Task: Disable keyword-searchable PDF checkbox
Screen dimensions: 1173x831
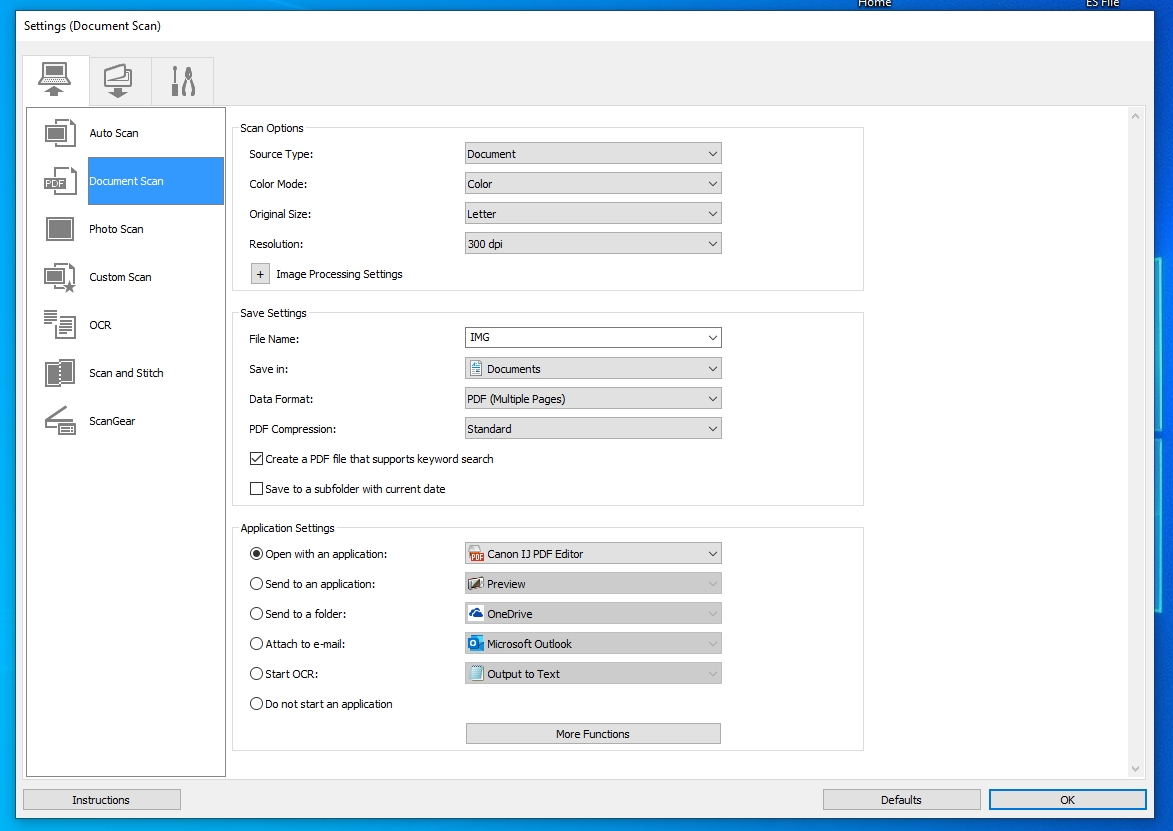Action: 257,459
